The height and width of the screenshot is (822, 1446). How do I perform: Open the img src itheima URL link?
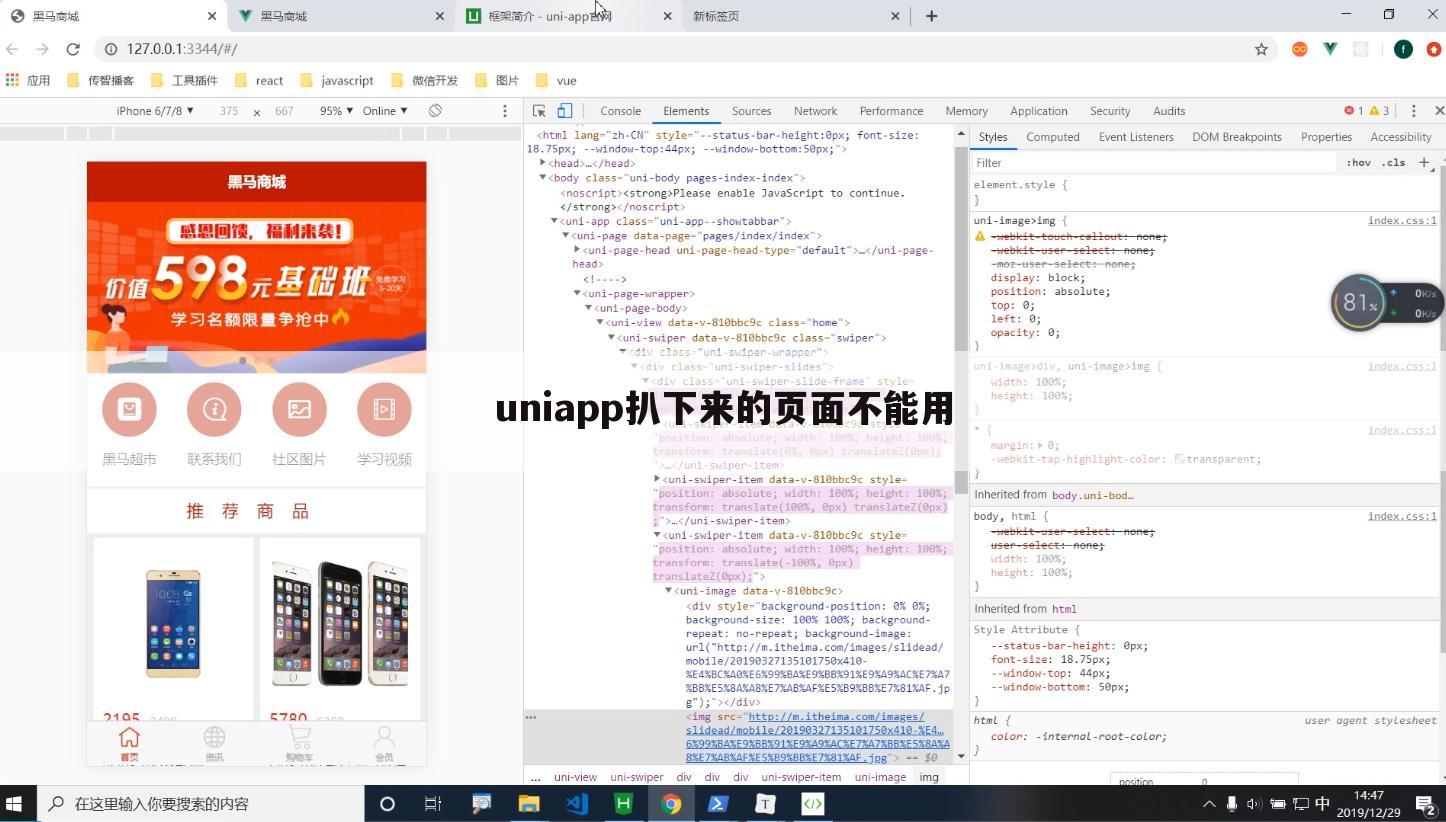pyautogui.click(x=816, y=737)
